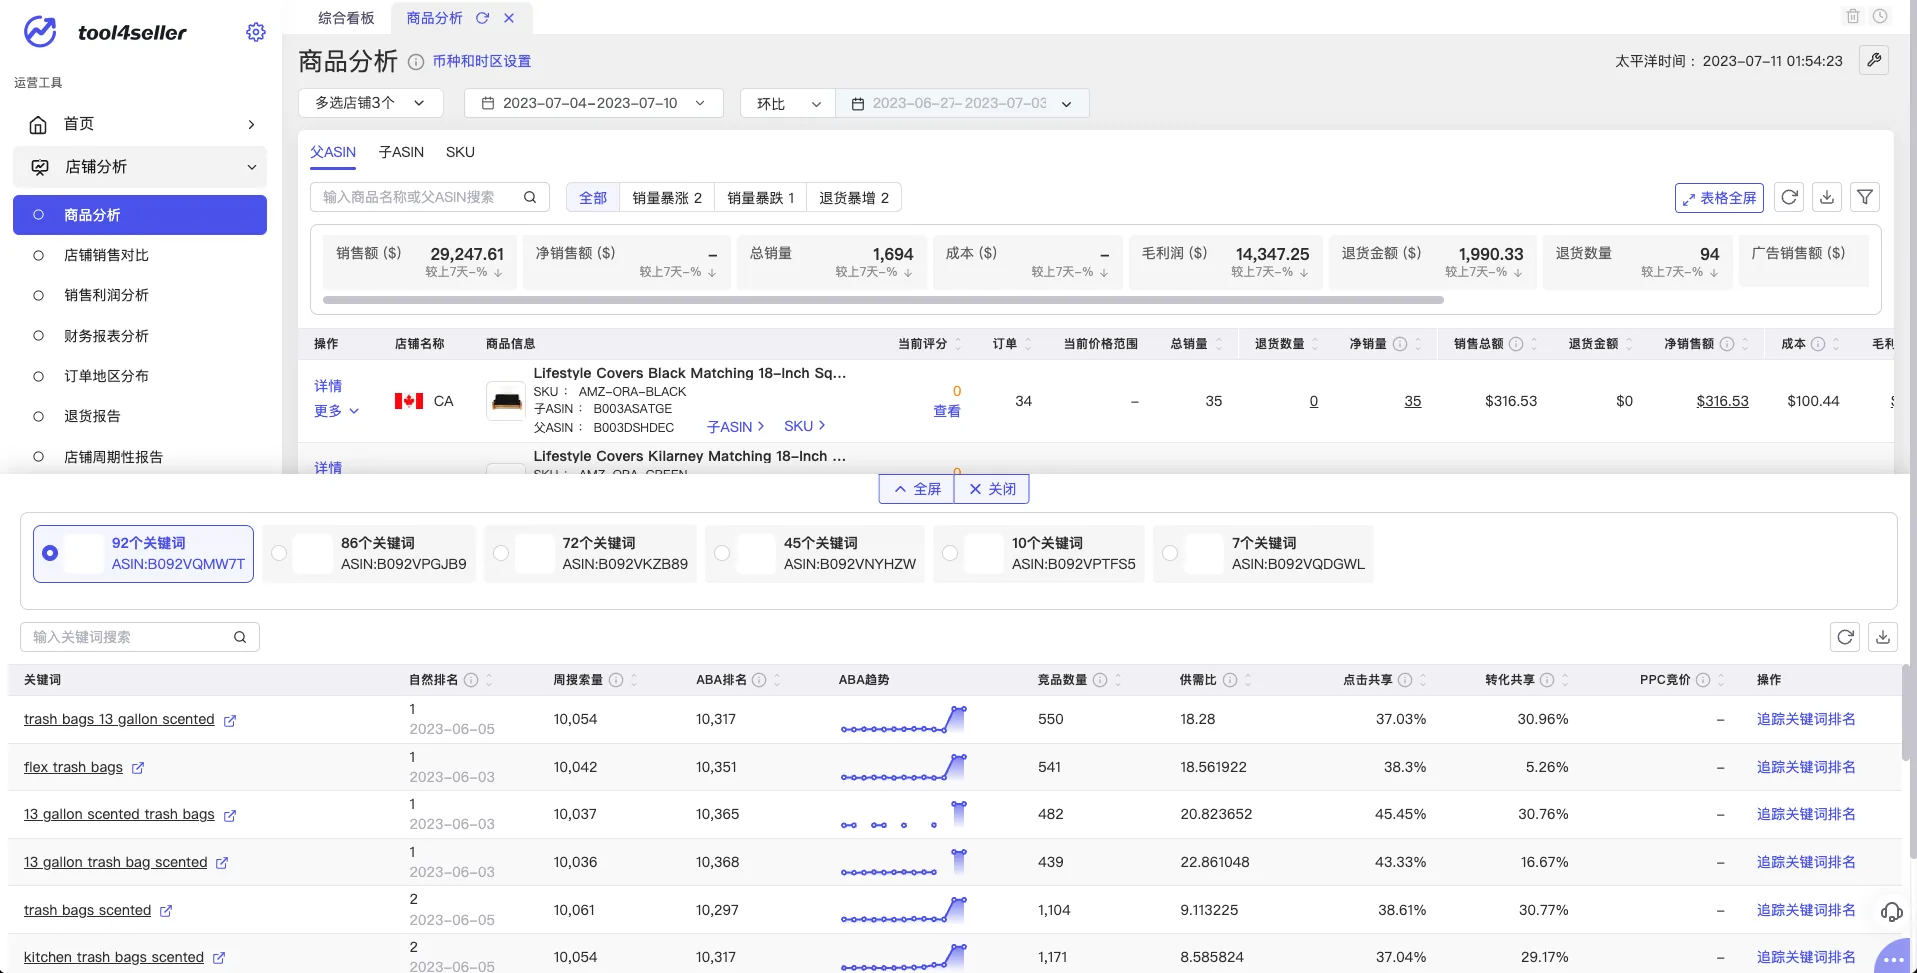Expand 子ASIN list for B003DSHDEC
This screenshot has height=973, width=1917.
pyautogui.click(x=735, y=427)
